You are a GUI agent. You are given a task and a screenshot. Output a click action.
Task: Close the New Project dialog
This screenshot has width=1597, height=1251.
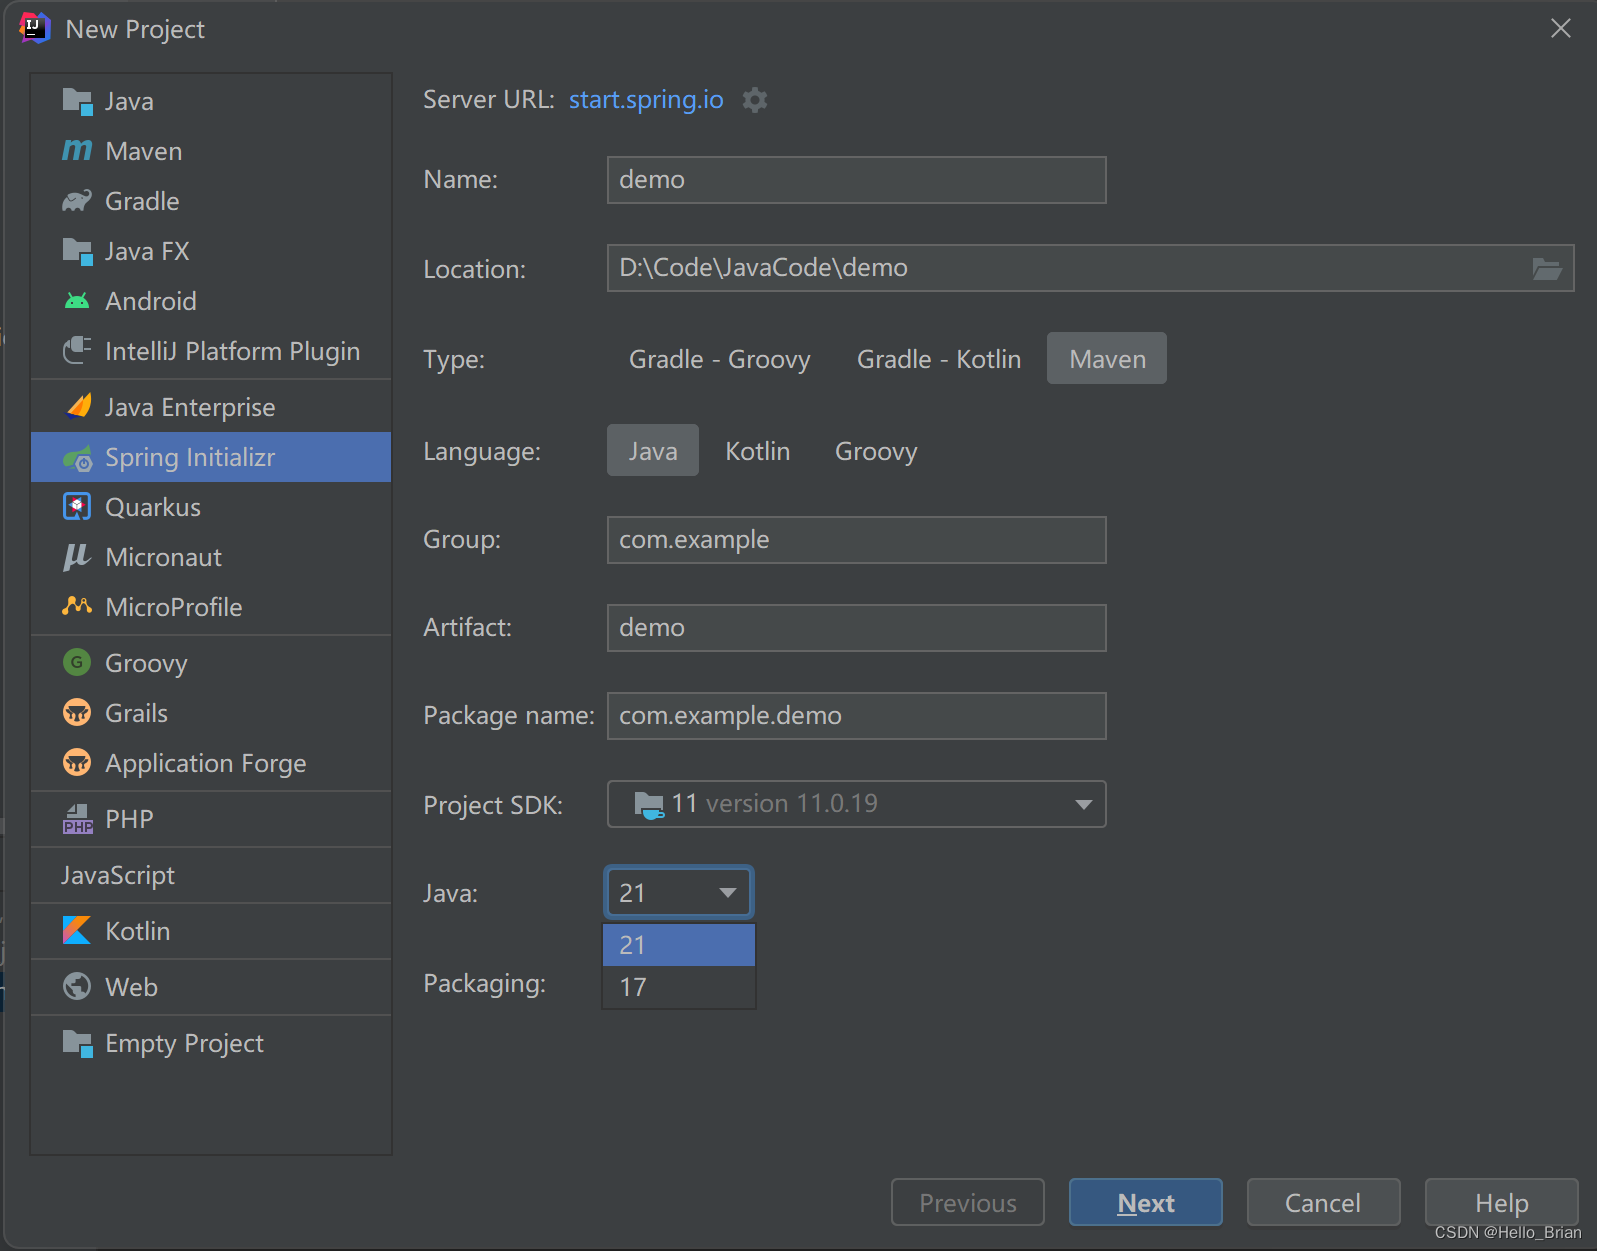click(1561, 28)
